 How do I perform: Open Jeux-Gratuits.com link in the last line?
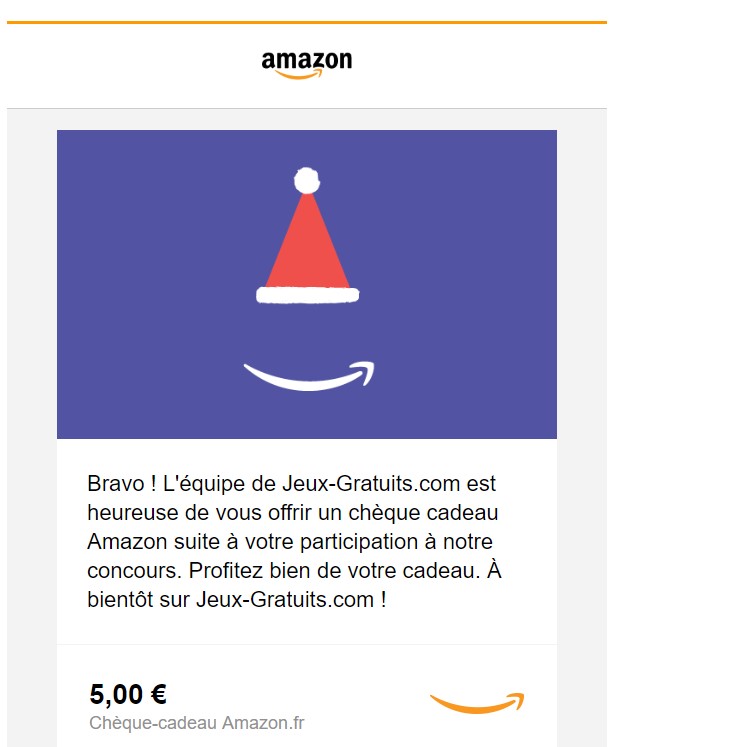click(x=285, y=599)
